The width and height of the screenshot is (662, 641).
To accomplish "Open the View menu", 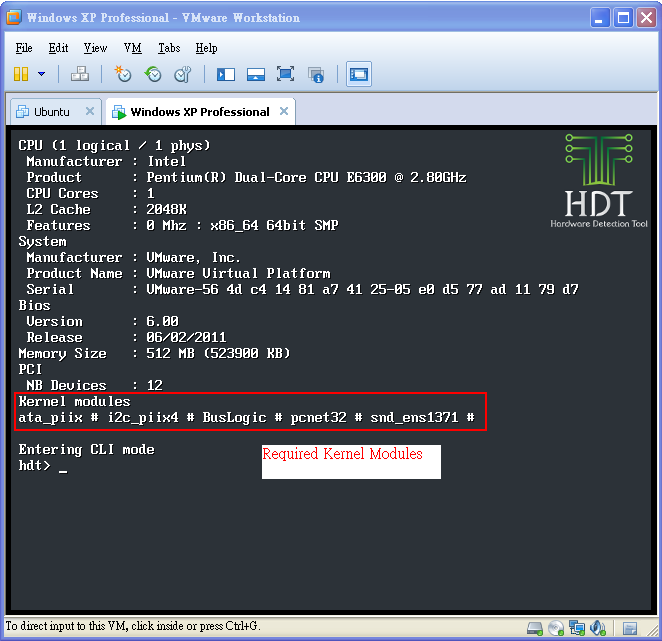I will (95, 48).
